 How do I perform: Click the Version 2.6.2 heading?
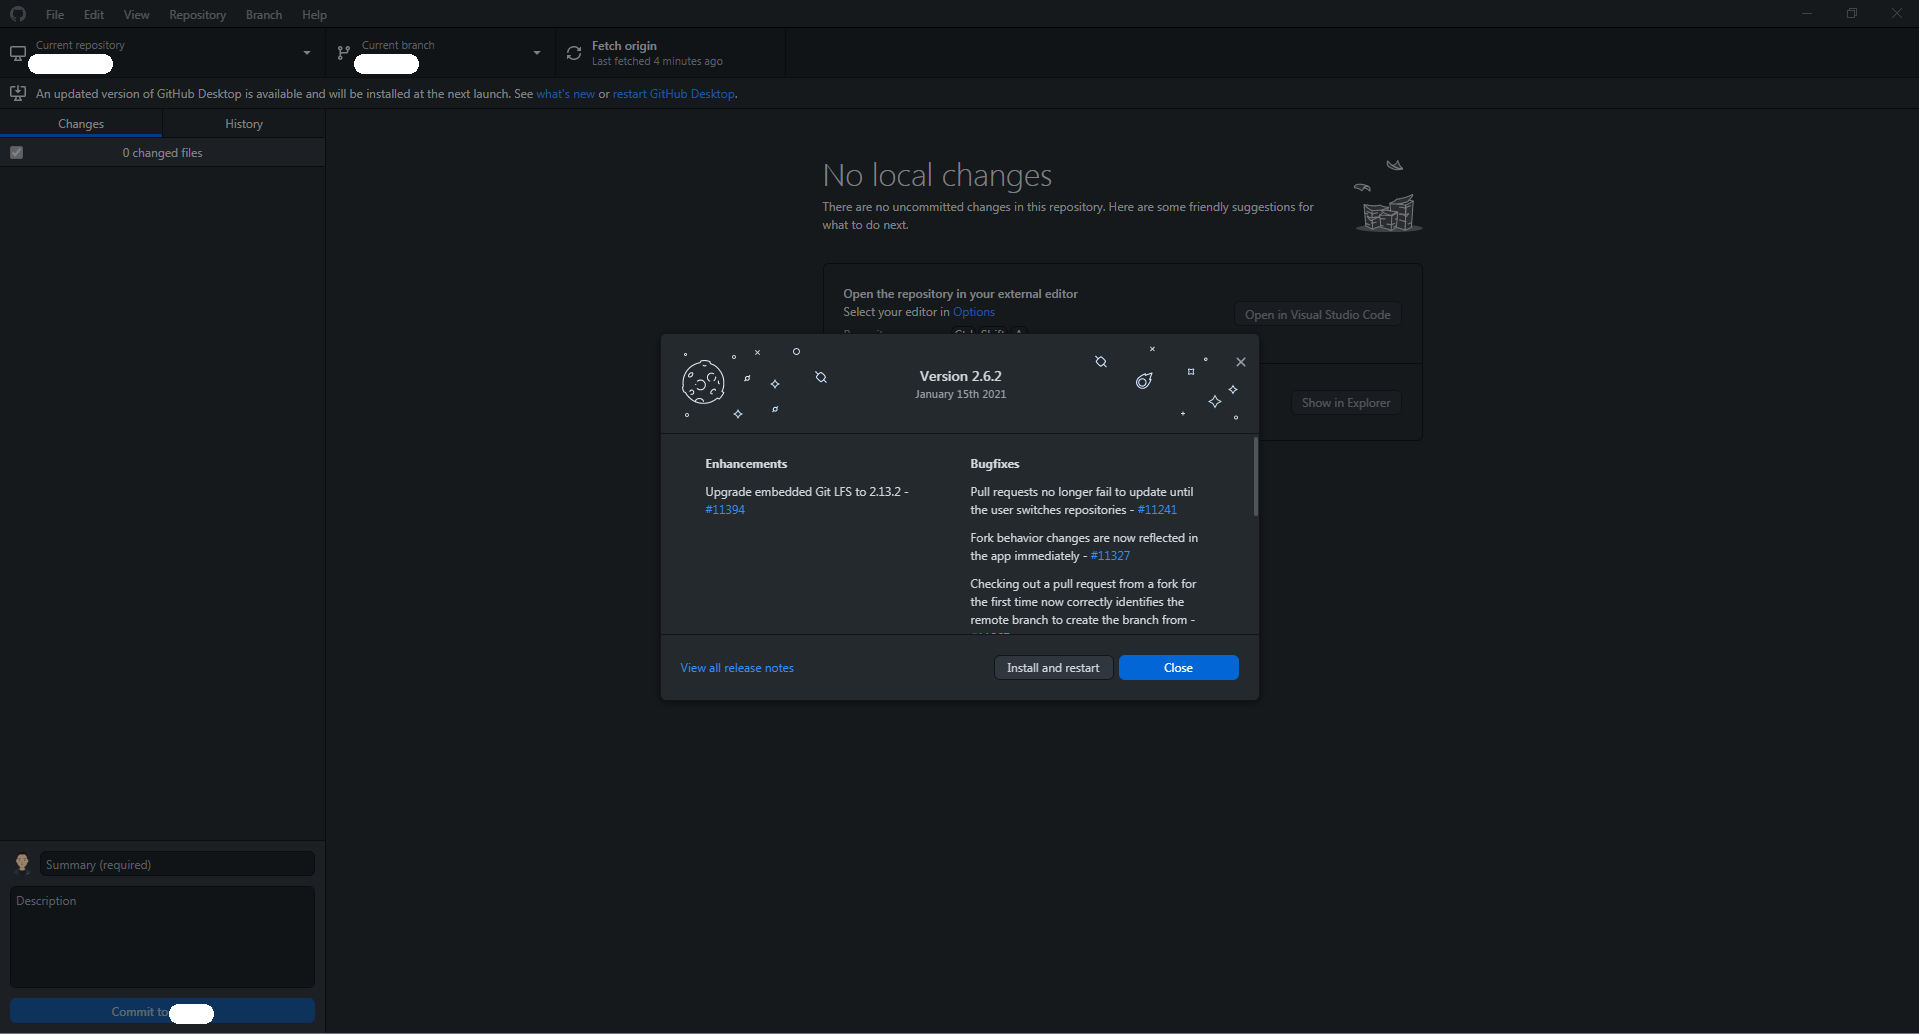[x=961, y=376]
